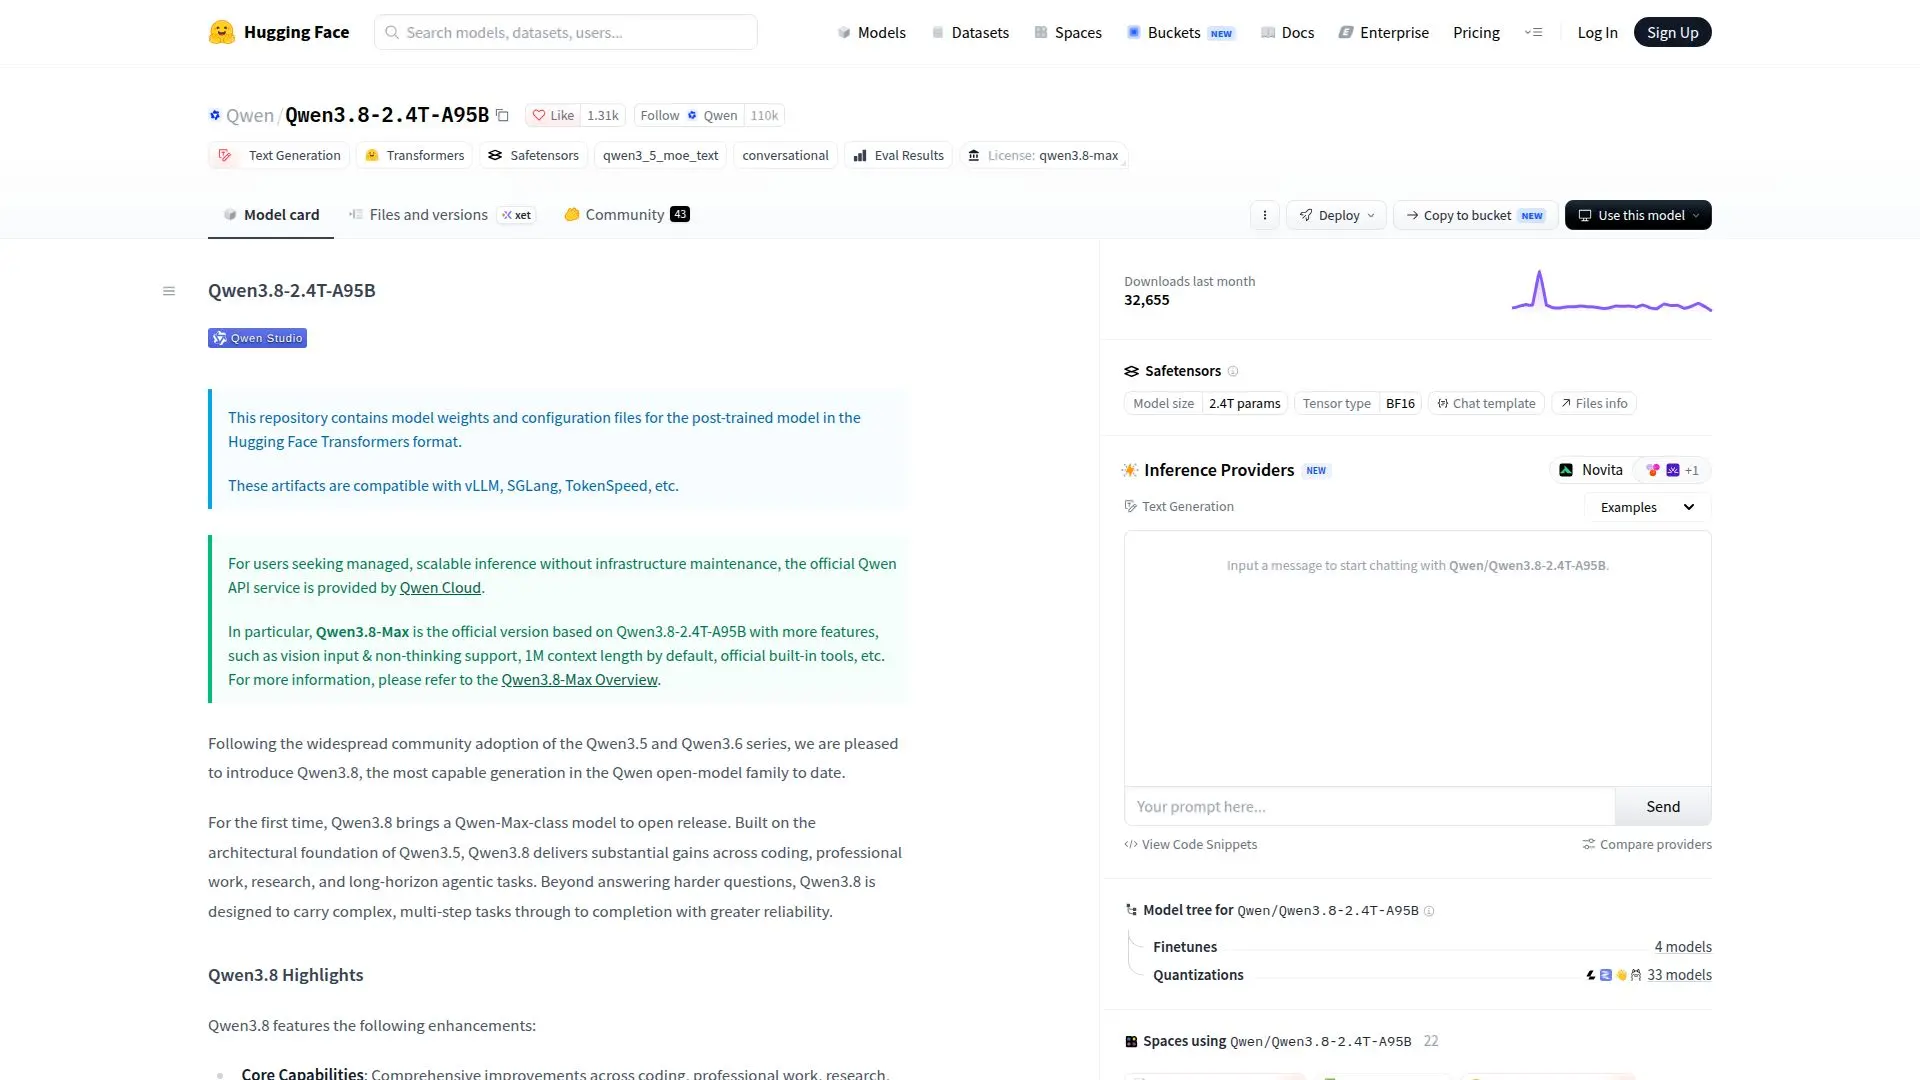1920x1080 pixels.
Task: Open the 4 models finetunes link
Action: pyautogui.click(x=1683, y=947)
